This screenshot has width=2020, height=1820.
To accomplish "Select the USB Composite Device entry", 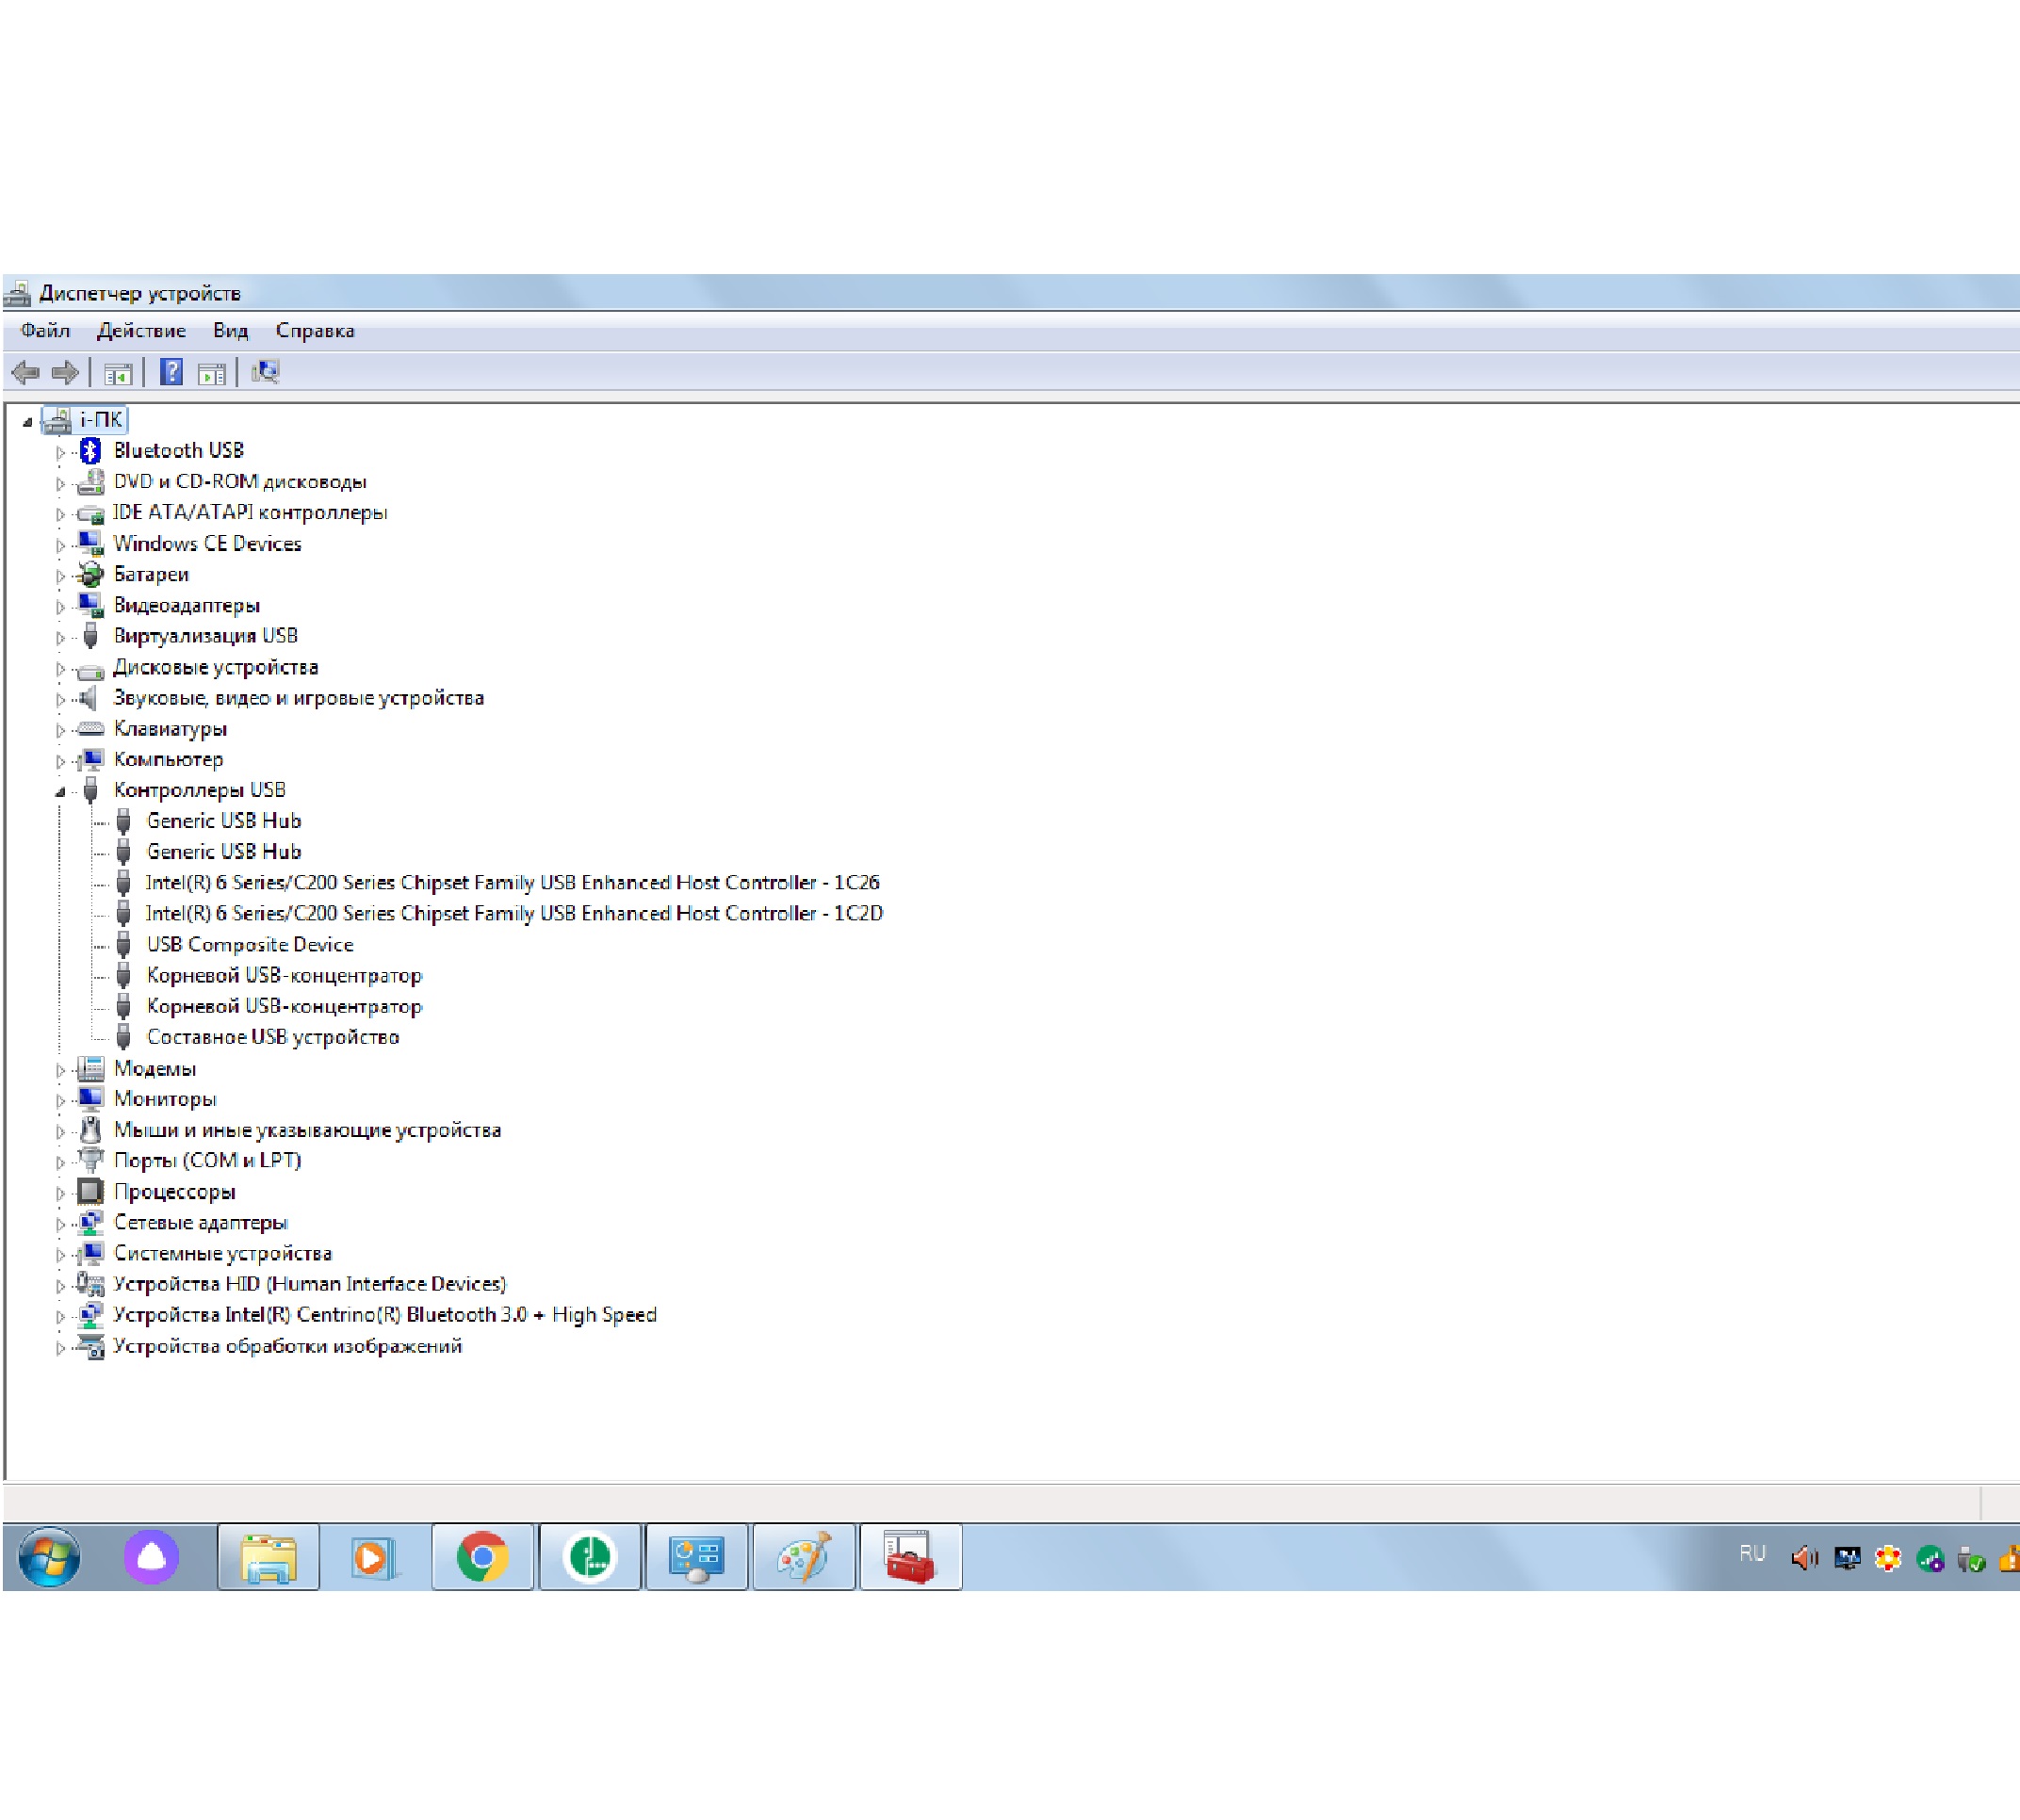I will pos(249,945).
